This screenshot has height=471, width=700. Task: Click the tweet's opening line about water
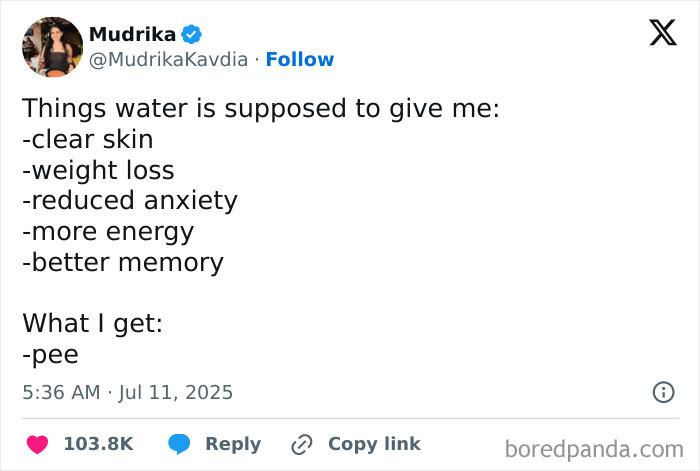(261, 108)
